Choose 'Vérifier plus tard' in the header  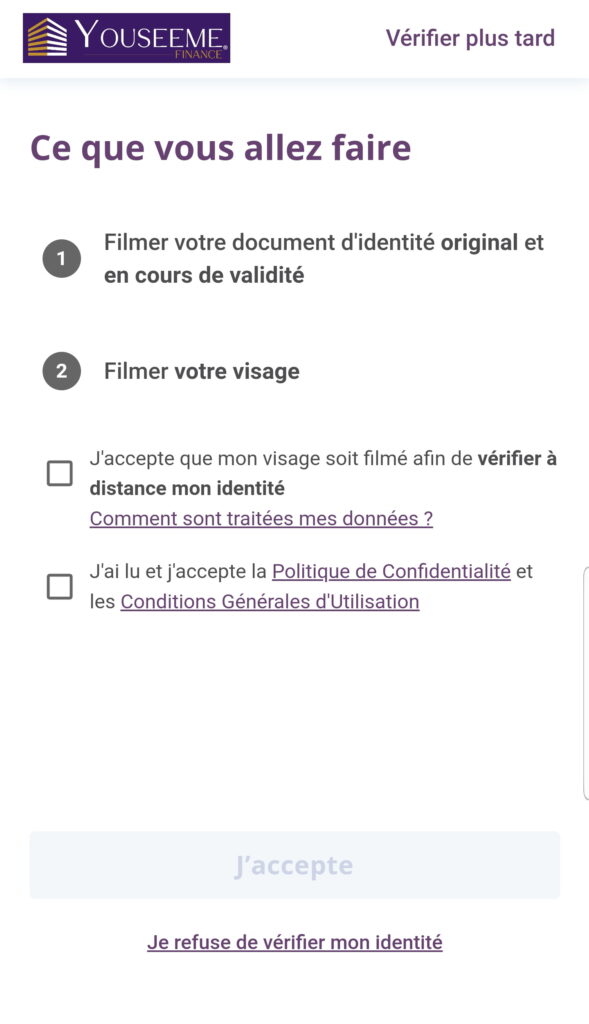click(470, 38)
